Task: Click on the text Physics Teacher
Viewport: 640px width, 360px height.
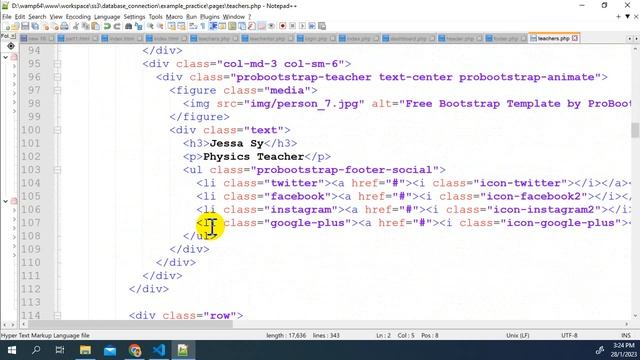Action: [253, 157]
